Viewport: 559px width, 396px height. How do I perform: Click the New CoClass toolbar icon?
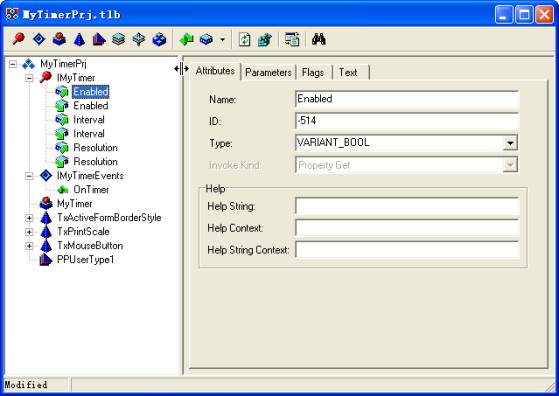coord(59,39)
